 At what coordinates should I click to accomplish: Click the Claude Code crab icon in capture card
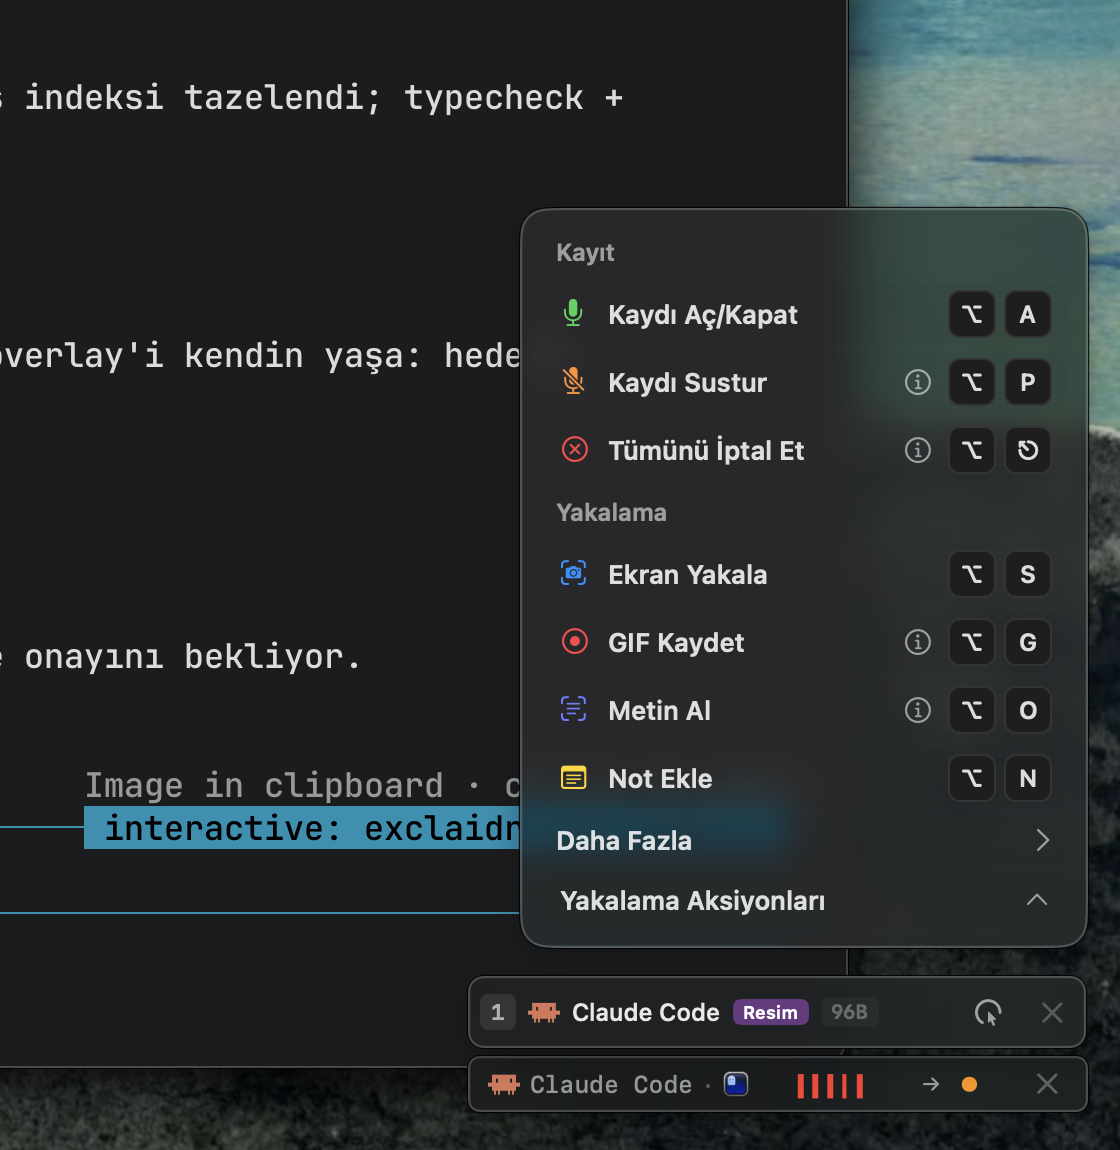click(543, 1012)
